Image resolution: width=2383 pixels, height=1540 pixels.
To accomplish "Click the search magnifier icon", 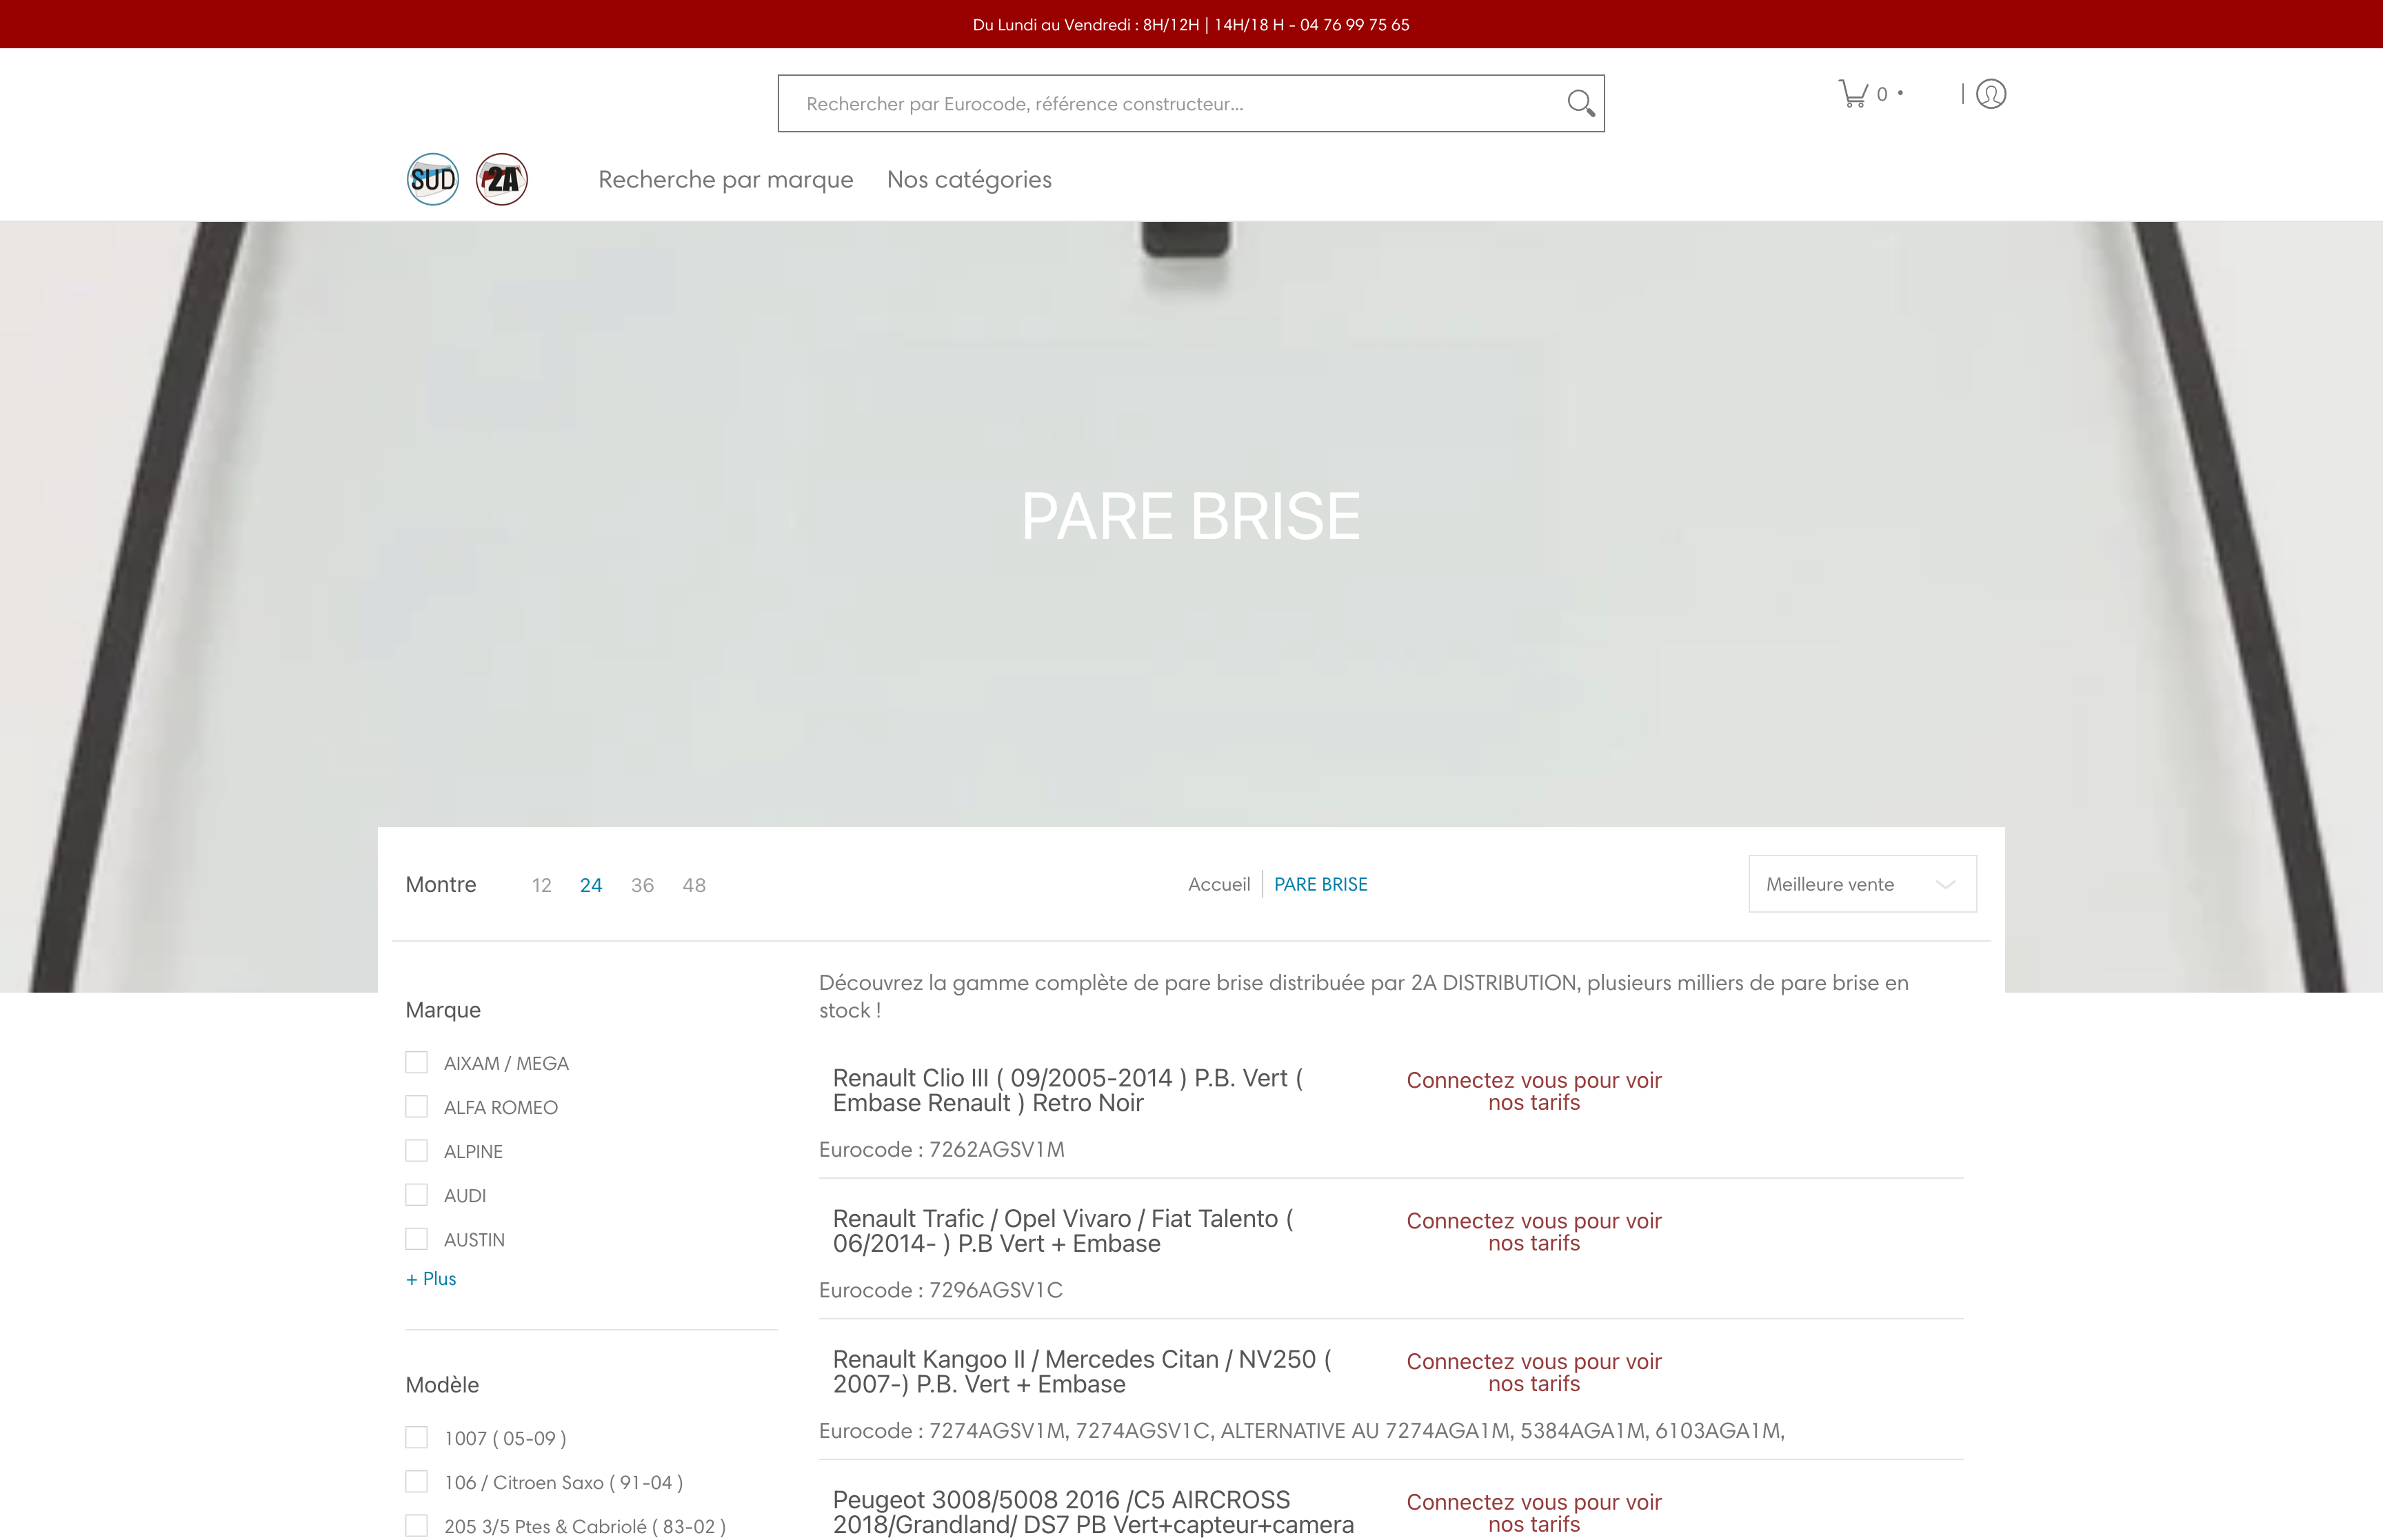I will (x=1580, y=102).
